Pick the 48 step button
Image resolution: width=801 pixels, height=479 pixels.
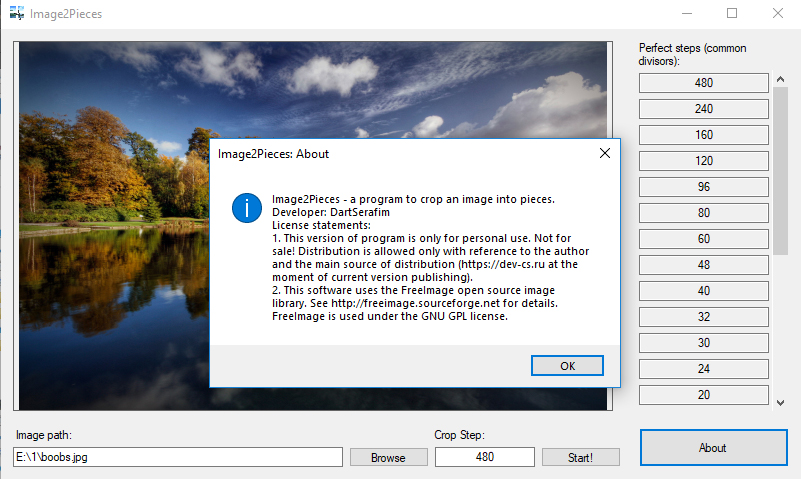[x=703, y=265]
